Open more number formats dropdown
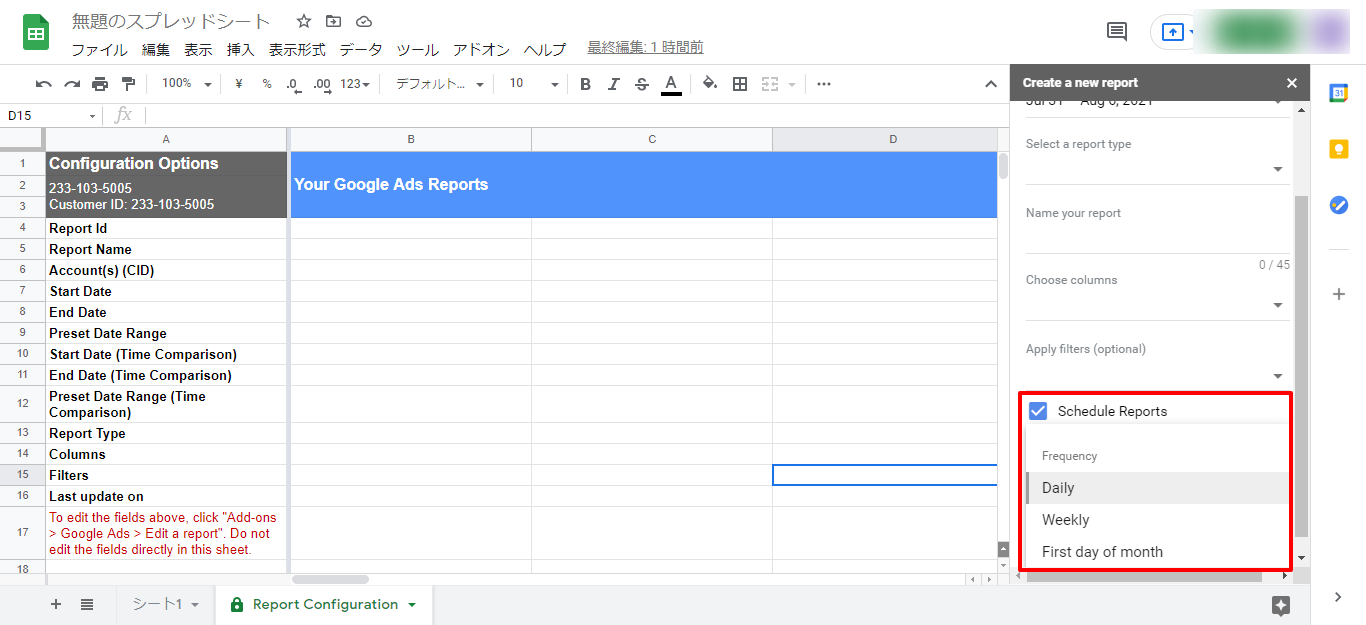Image resolution: width=1366 pixels, height=625 pixels. (355, 84)
